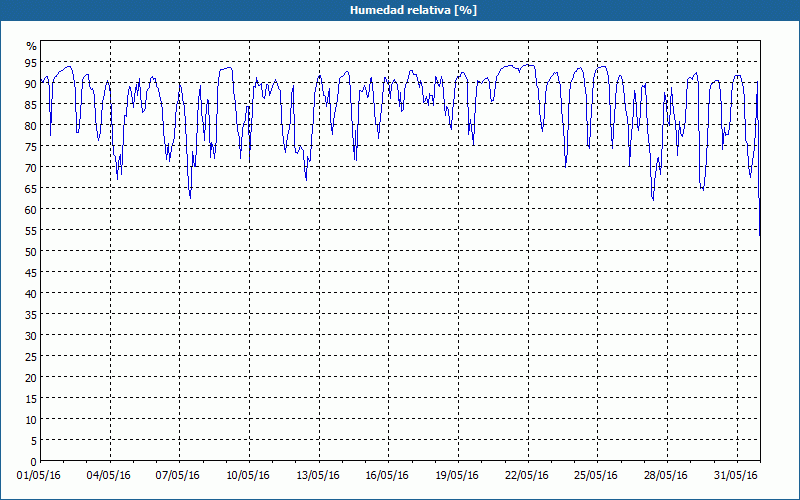The image size is (800, 500).
Task: Select the 5 y-axis label
Action: pos(34,441)
